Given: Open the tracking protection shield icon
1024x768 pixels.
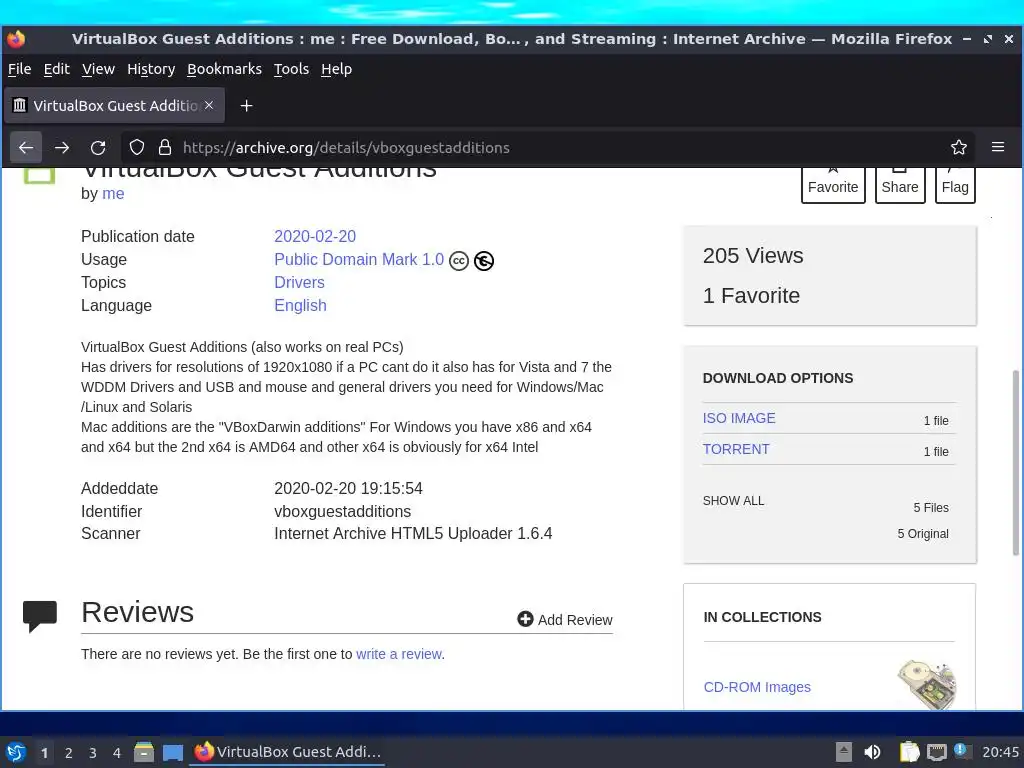Looking at the screenshot, I should 136,148.
